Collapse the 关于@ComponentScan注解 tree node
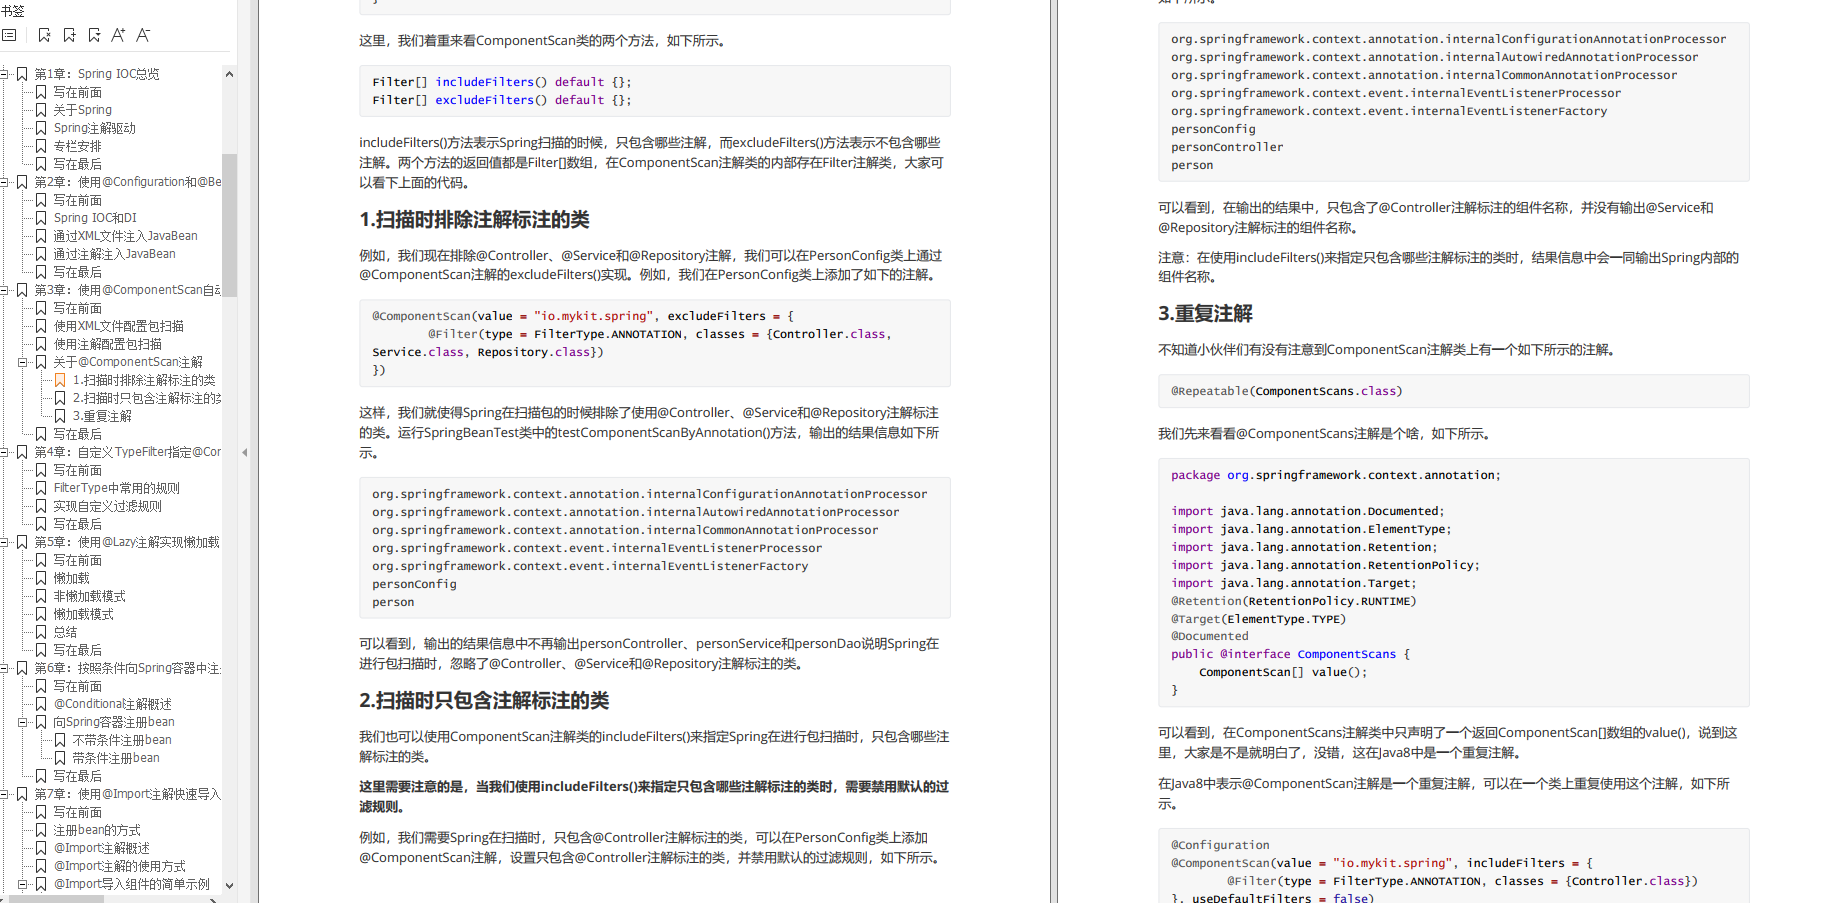Image resolution: width=1841 pixels, height=903 pixels. (22, 362)
